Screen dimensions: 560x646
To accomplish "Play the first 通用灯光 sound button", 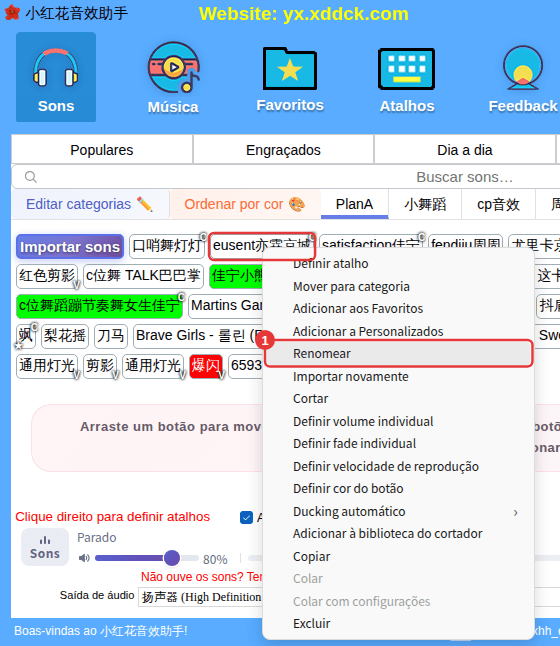I will [x=47, y=366].
